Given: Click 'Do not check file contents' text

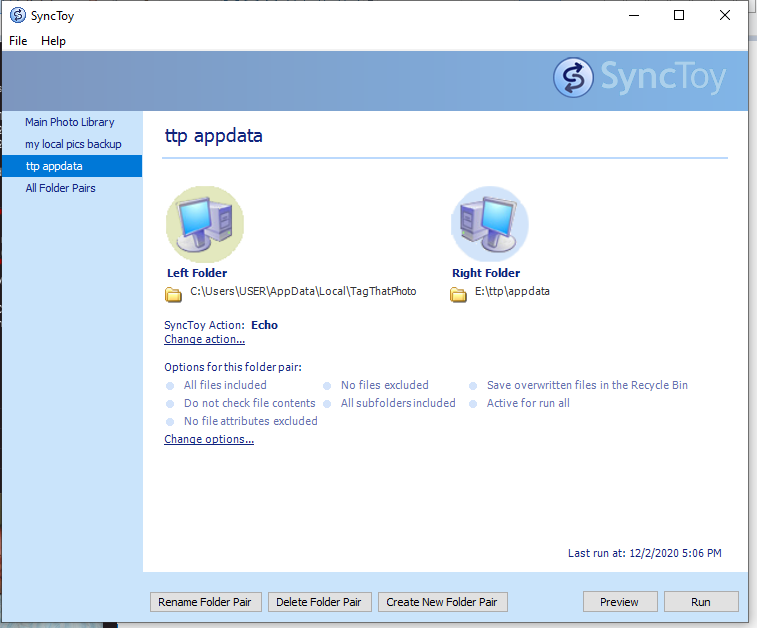Looking at the screenshot, I should [x=250, y=403].
